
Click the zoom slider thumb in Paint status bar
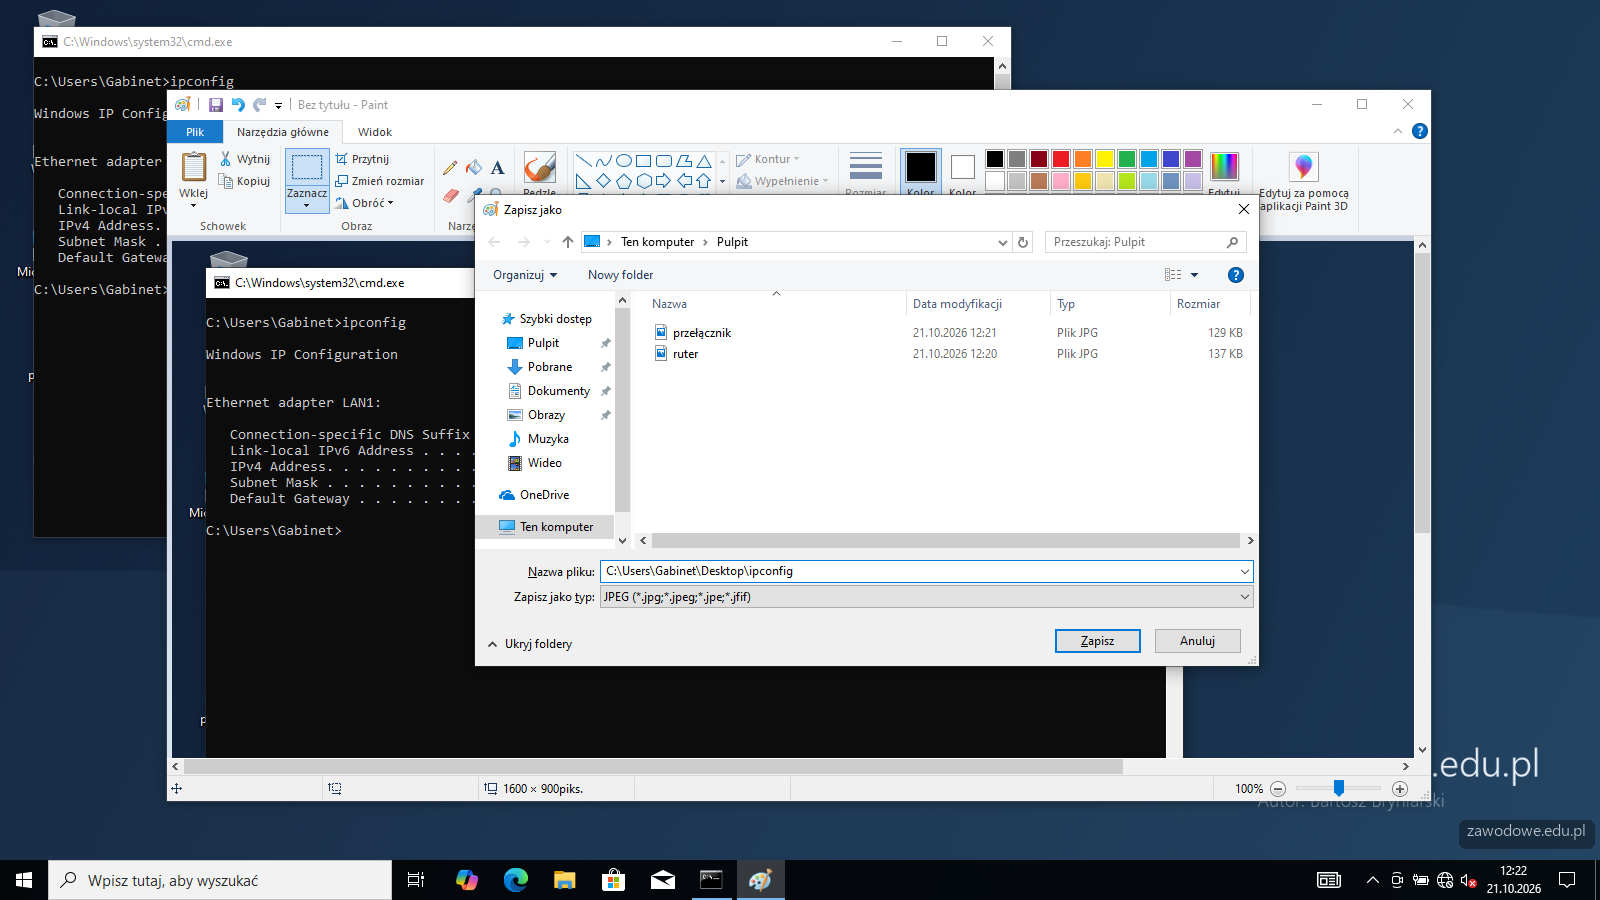point(1339,788)
